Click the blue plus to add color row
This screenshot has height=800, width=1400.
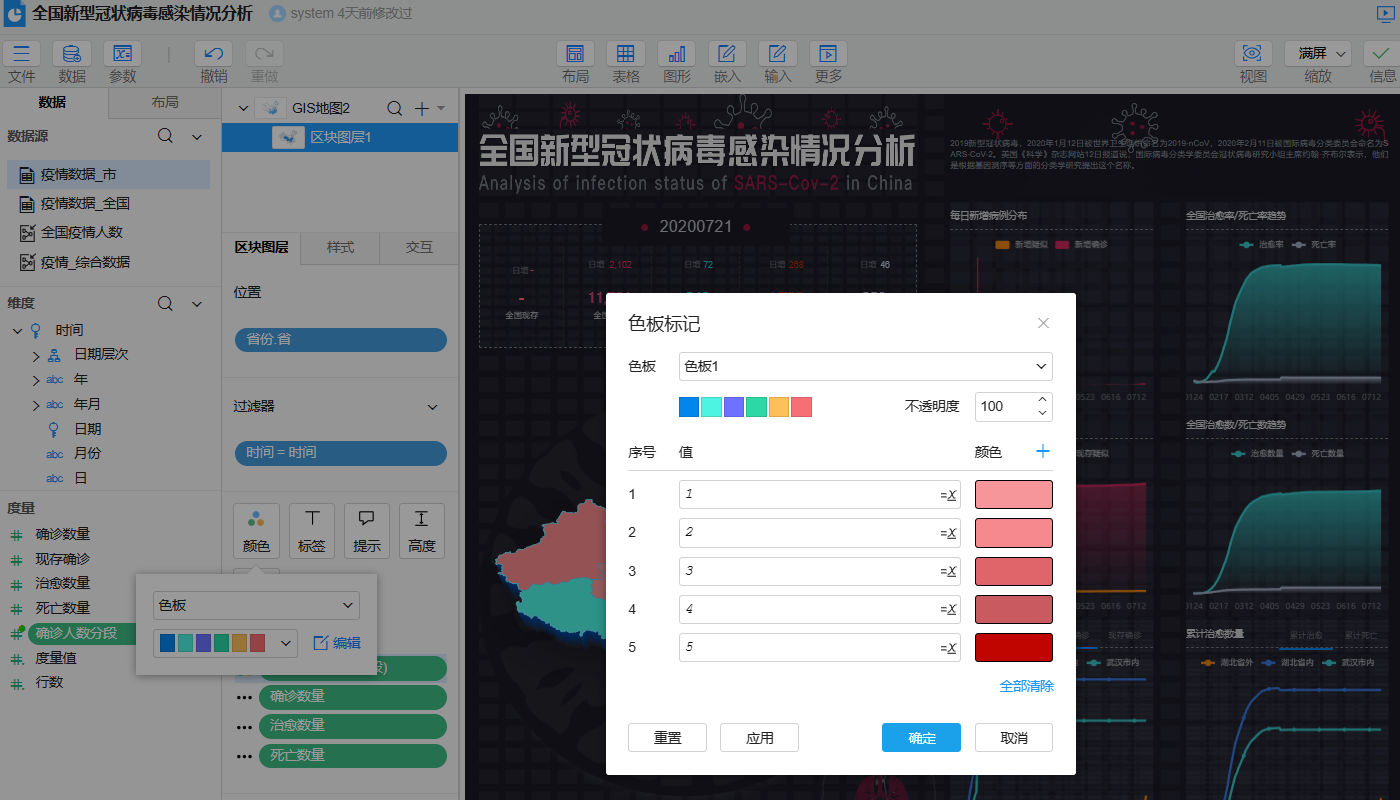click(1043, 452)
